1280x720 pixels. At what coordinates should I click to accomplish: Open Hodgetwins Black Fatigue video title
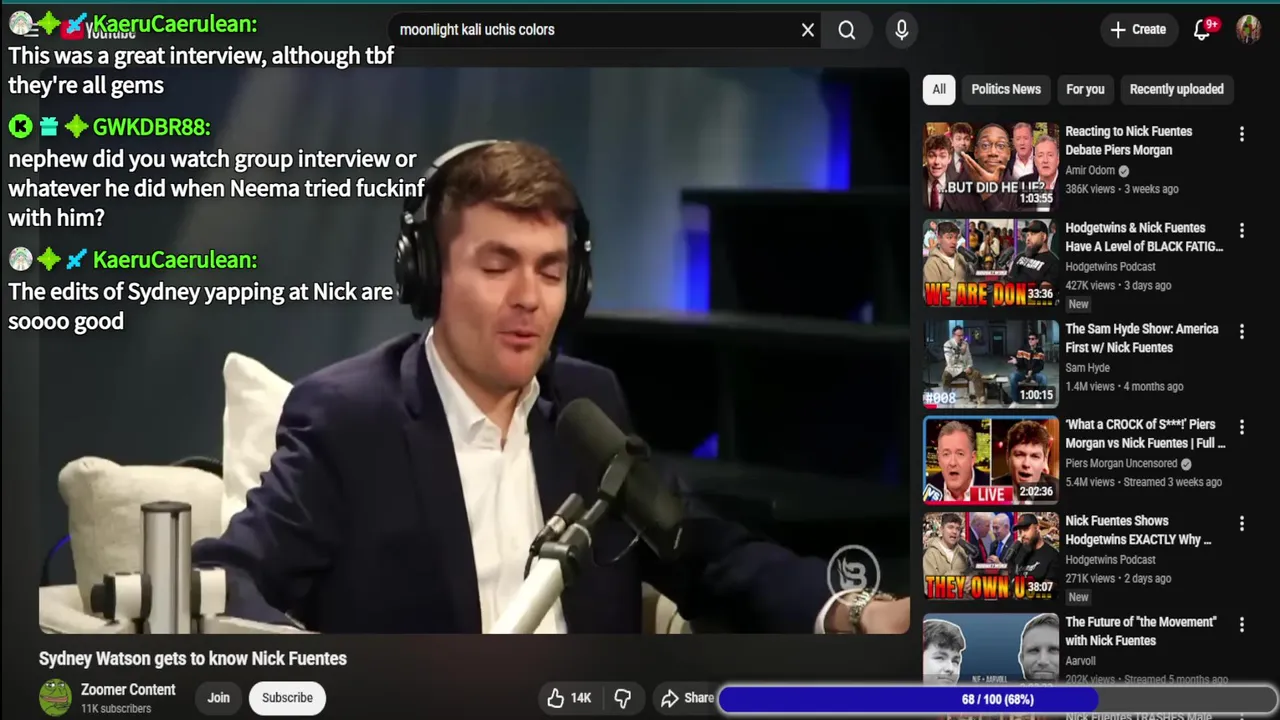click(1144, 237)
